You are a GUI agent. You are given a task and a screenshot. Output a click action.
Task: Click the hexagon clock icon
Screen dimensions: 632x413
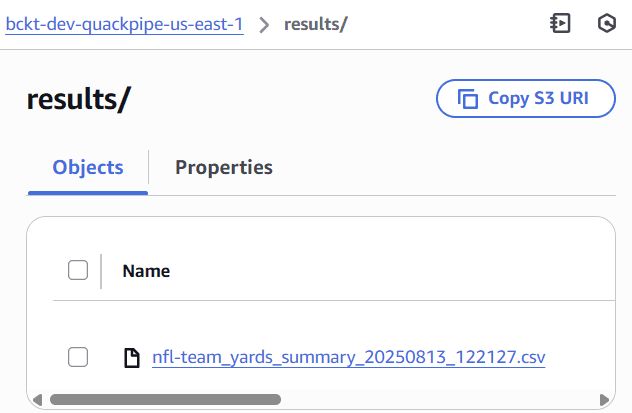[x=607, y=23]
